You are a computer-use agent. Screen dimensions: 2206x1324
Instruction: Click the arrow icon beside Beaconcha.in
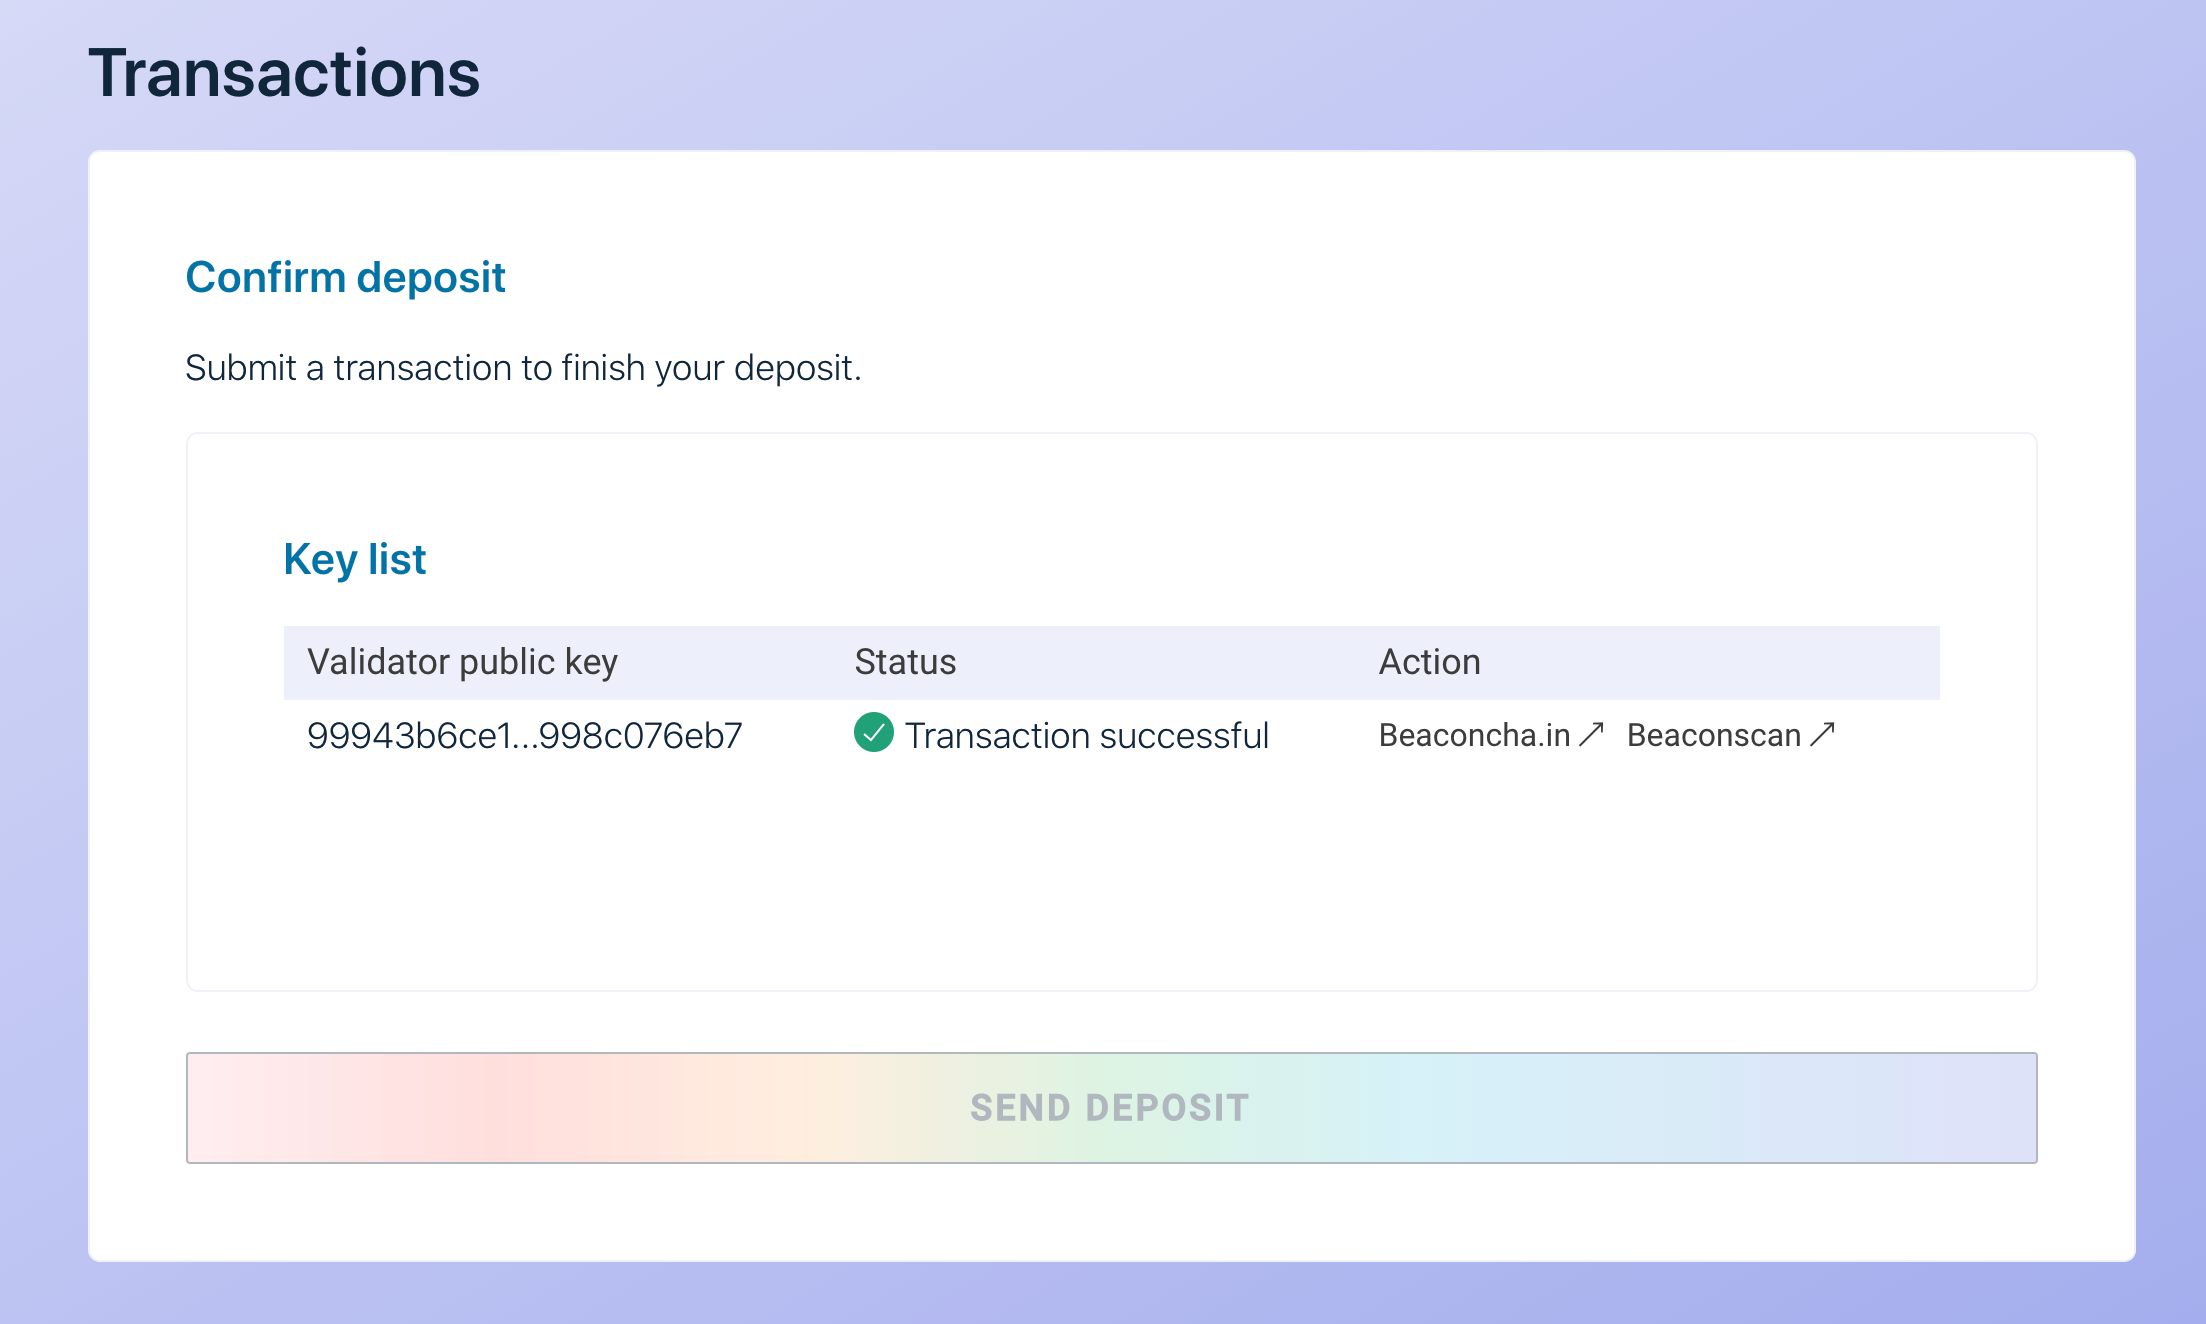(x=1591, y=735)
